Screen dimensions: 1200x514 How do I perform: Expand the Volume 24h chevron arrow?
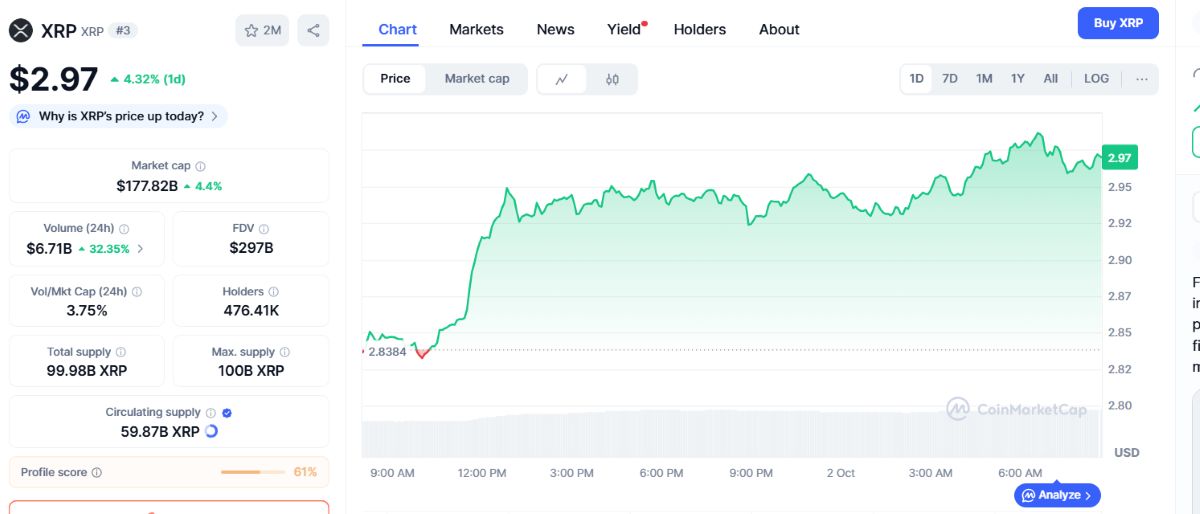click(140, 248)
